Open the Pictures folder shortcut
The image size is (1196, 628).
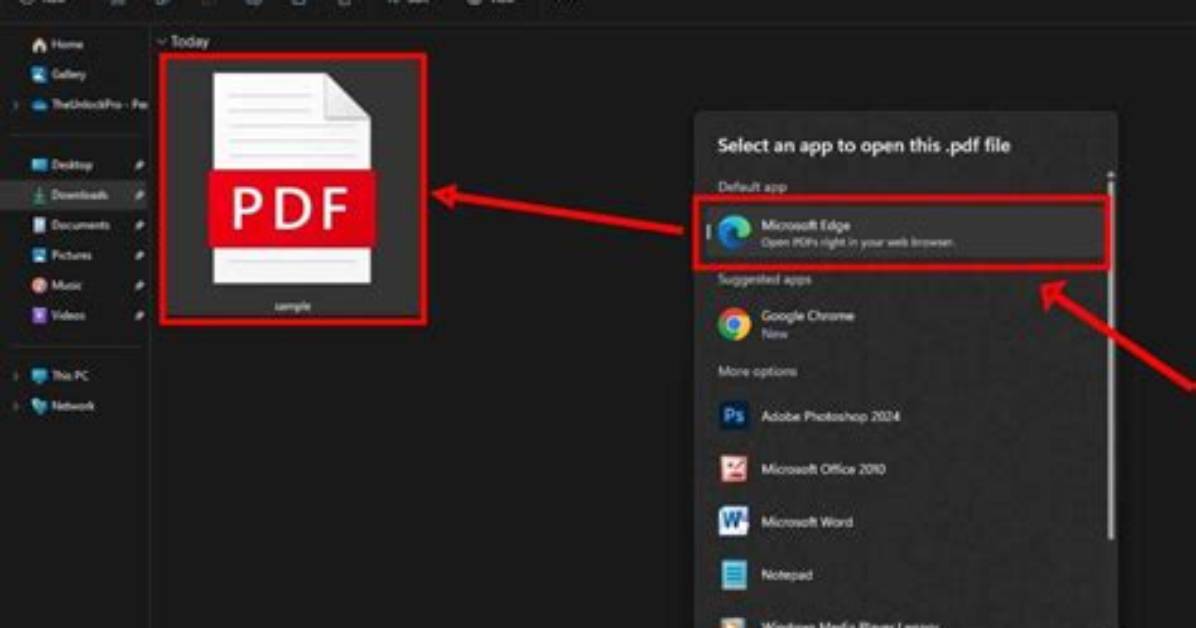(x=62, y=255)
